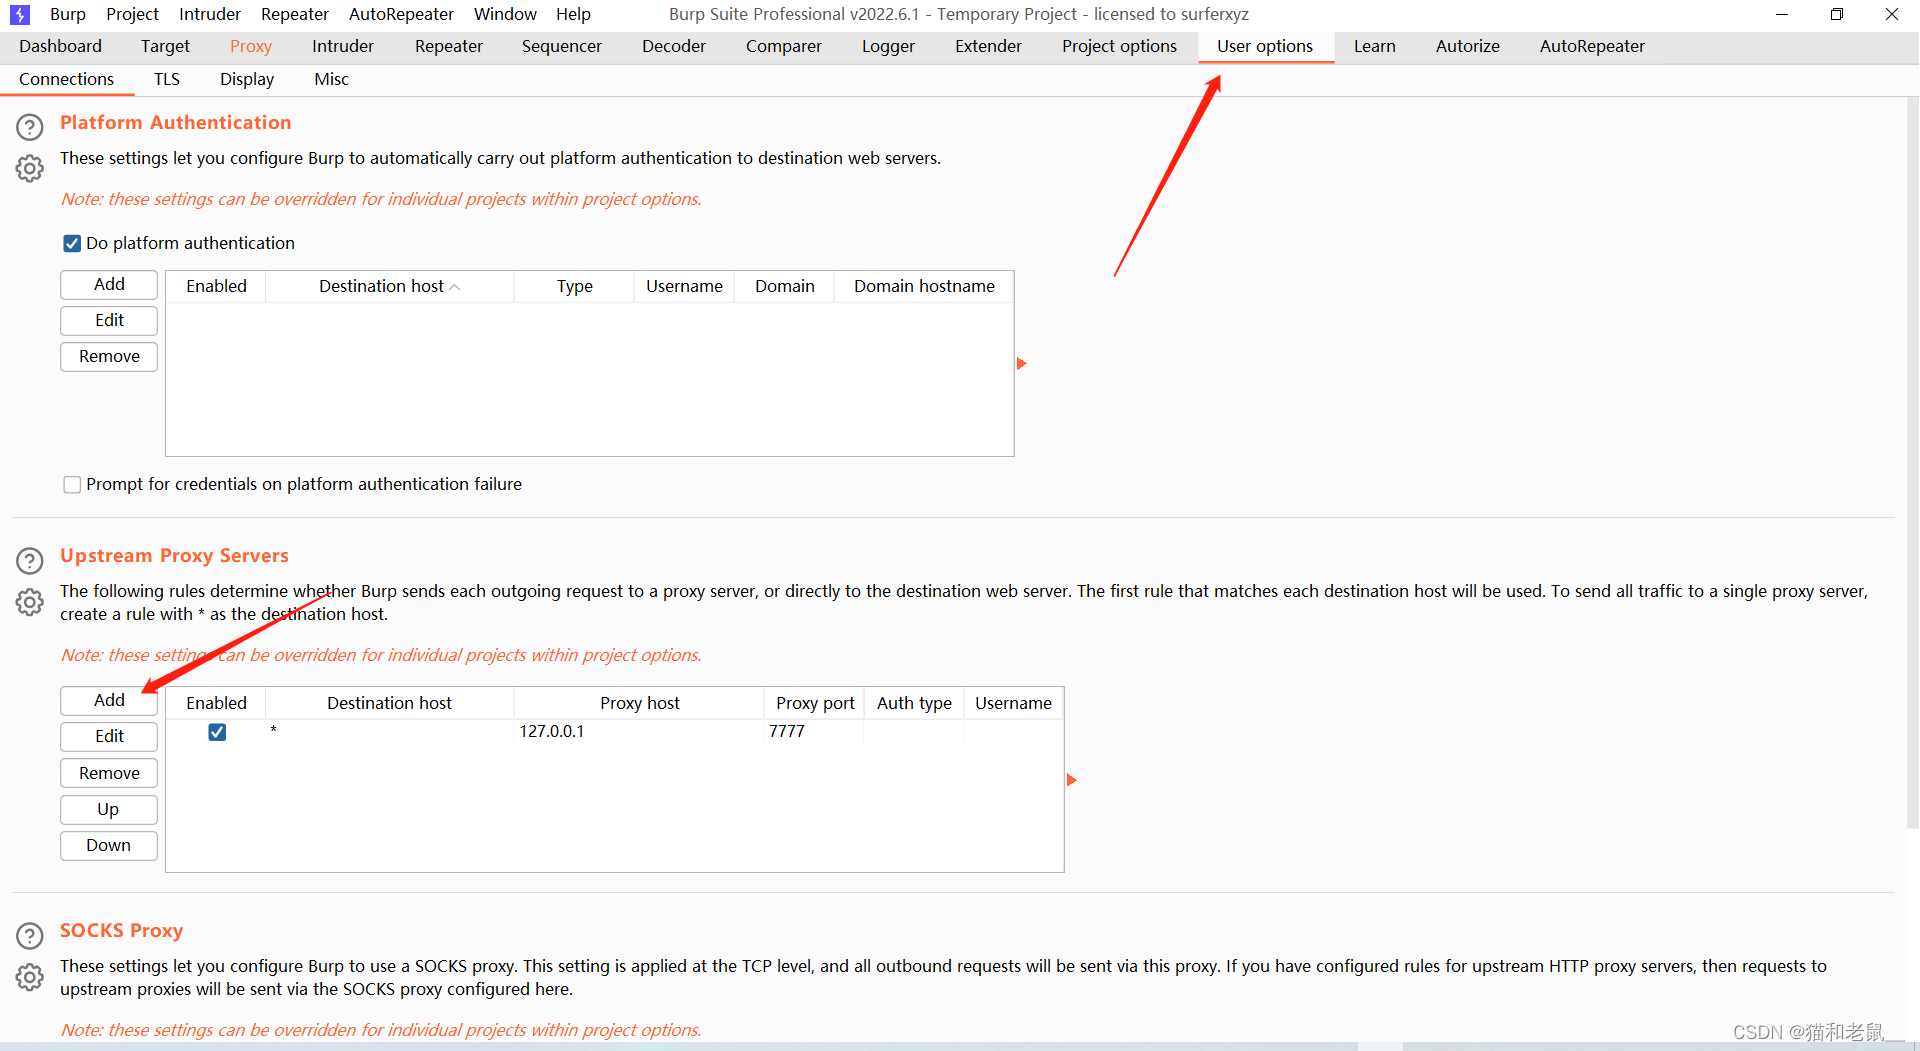Image resolution: width=1920 pixels, height=1051 pixels.
Task: Remove the upstream proxy server rule
Action: point(109,773)
